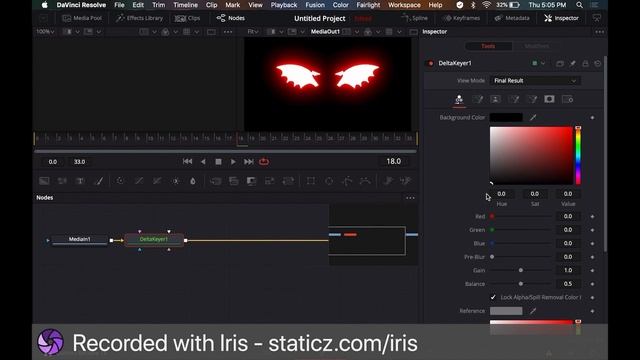Uncheck Lock Alpha/Spill Removal Color checkbox
This screenshot has height=360, width=640.
(493, 297)
